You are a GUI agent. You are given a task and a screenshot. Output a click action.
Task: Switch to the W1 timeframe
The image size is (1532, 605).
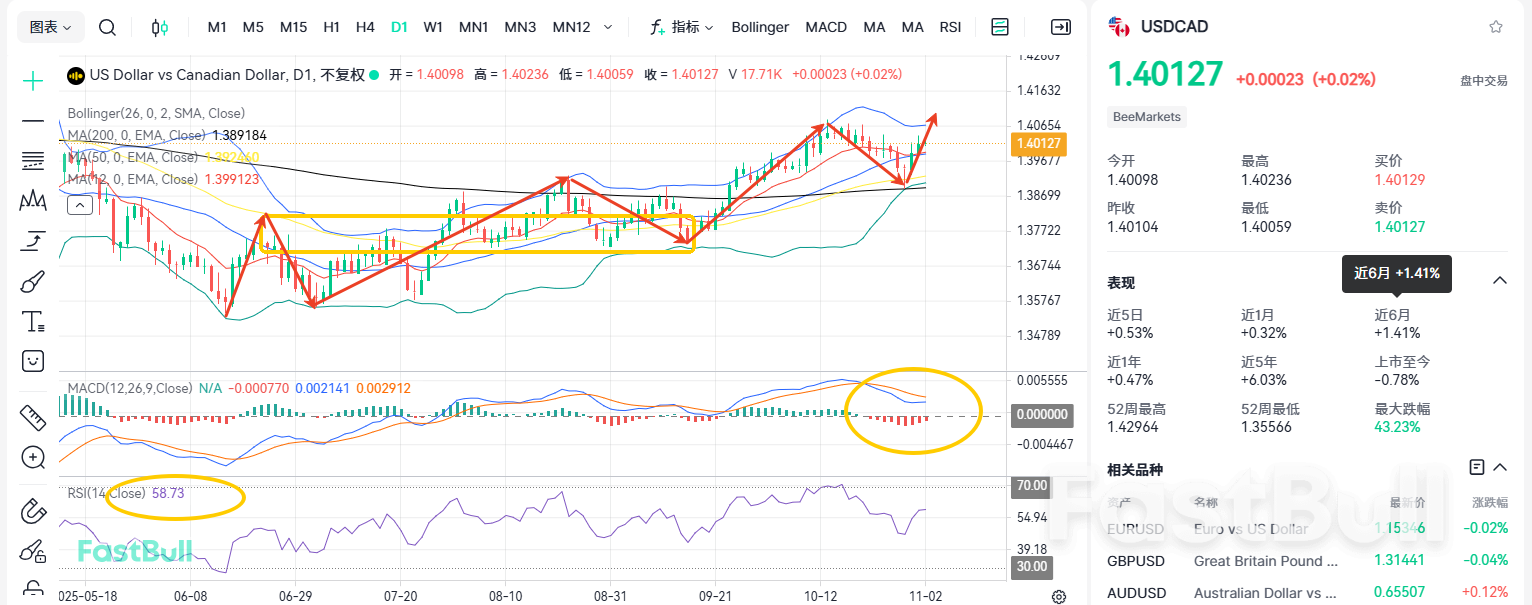click(x=433, y=27)
